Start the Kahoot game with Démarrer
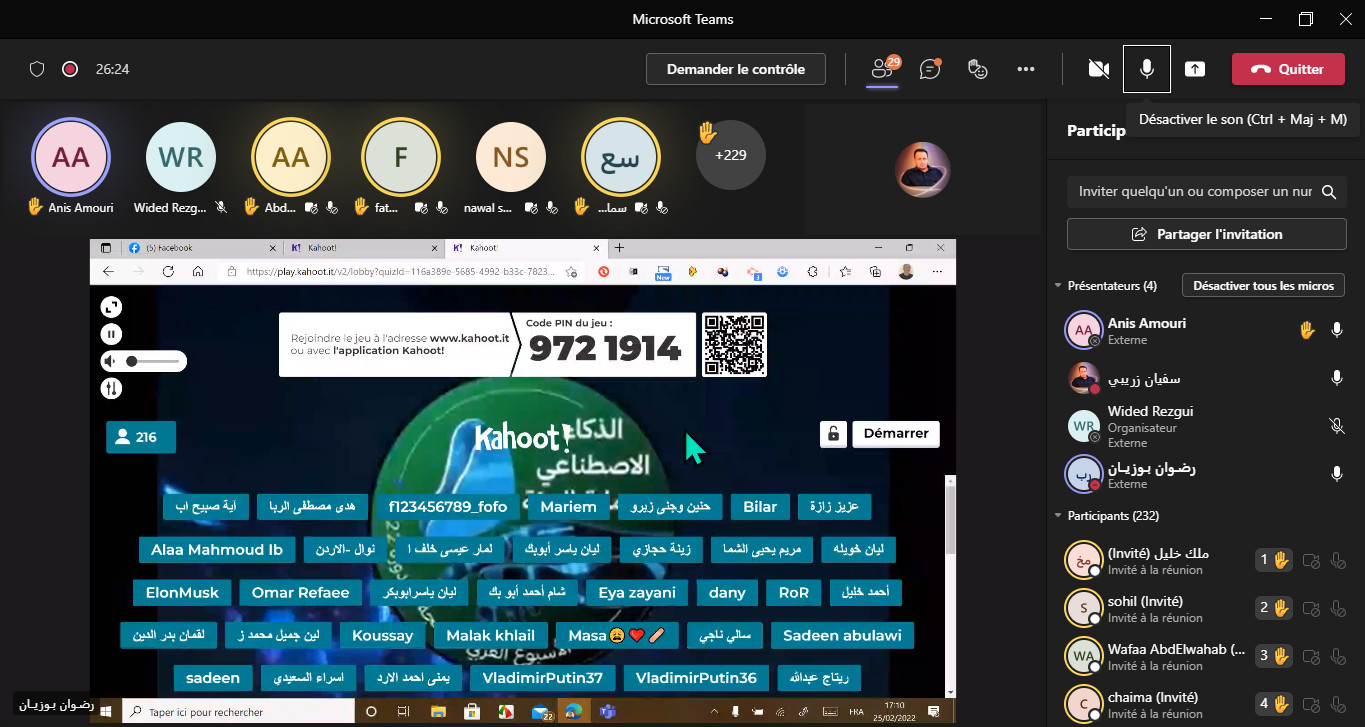The width and height of the screenshot is (1365, 727). (x=896, y=434)
